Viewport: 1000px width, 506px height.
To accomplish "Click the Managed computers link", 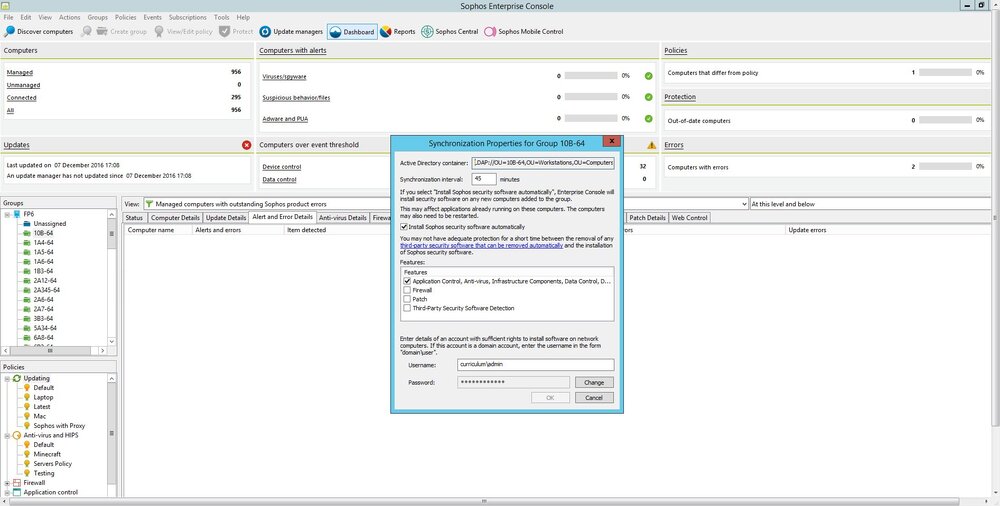I will [x=20, y=73].
